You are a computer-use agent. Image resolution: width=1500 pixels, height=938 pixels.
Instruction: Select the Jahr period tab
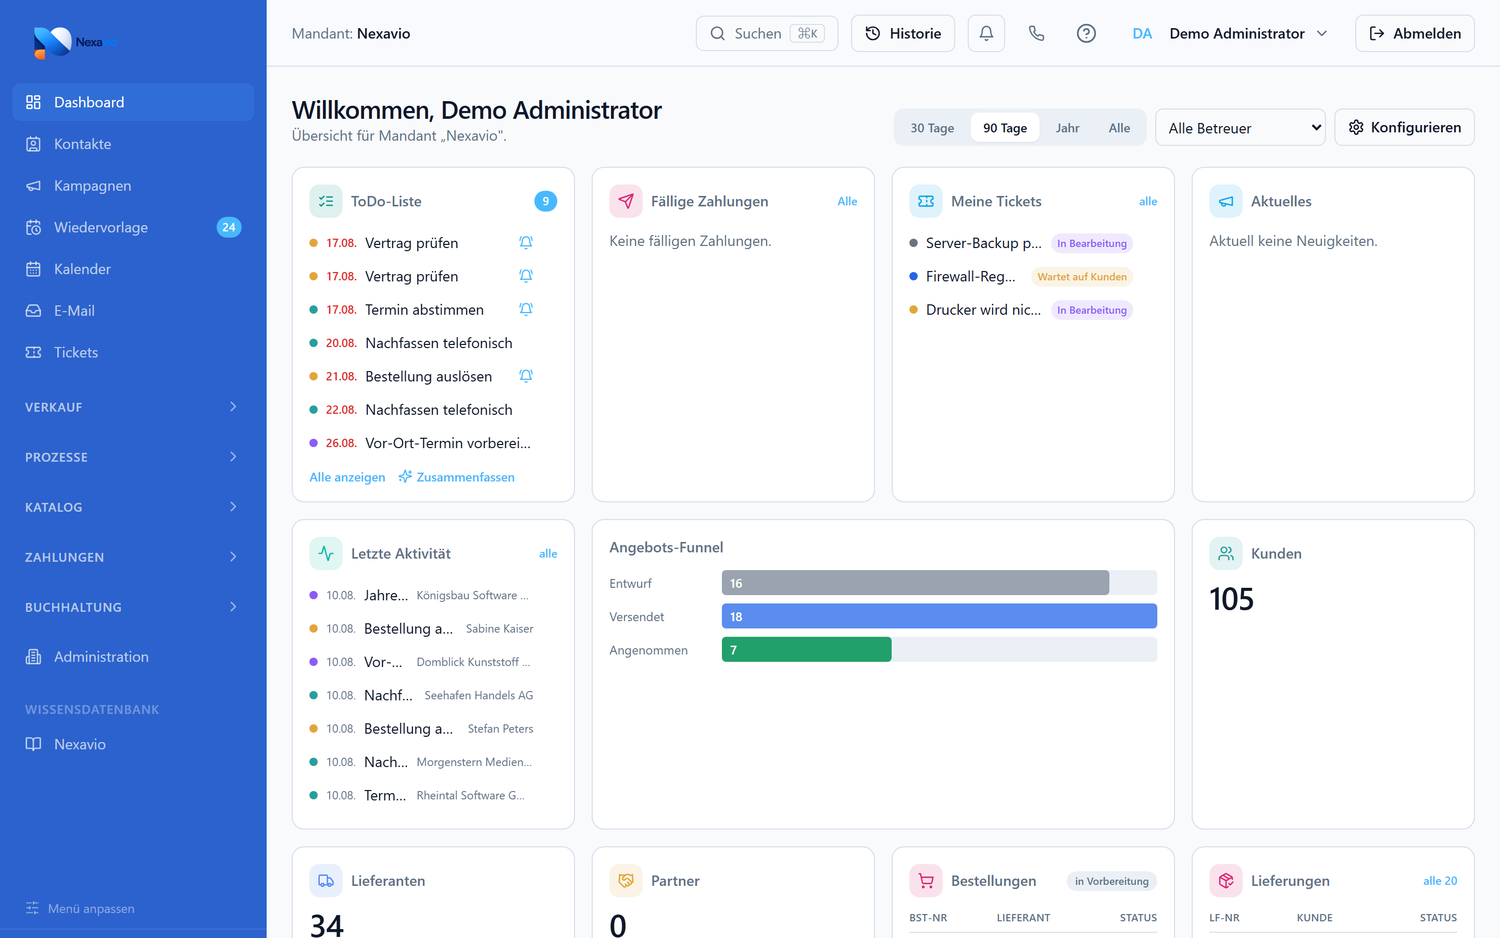pyautogui.click(x=1067, y=128)
